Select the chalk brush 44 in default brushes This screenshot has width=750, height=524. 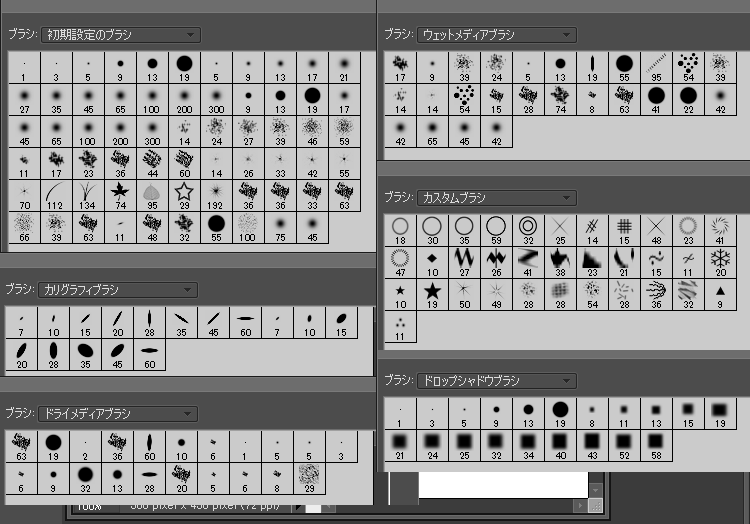pyautogui.click(x=152, y=164)
